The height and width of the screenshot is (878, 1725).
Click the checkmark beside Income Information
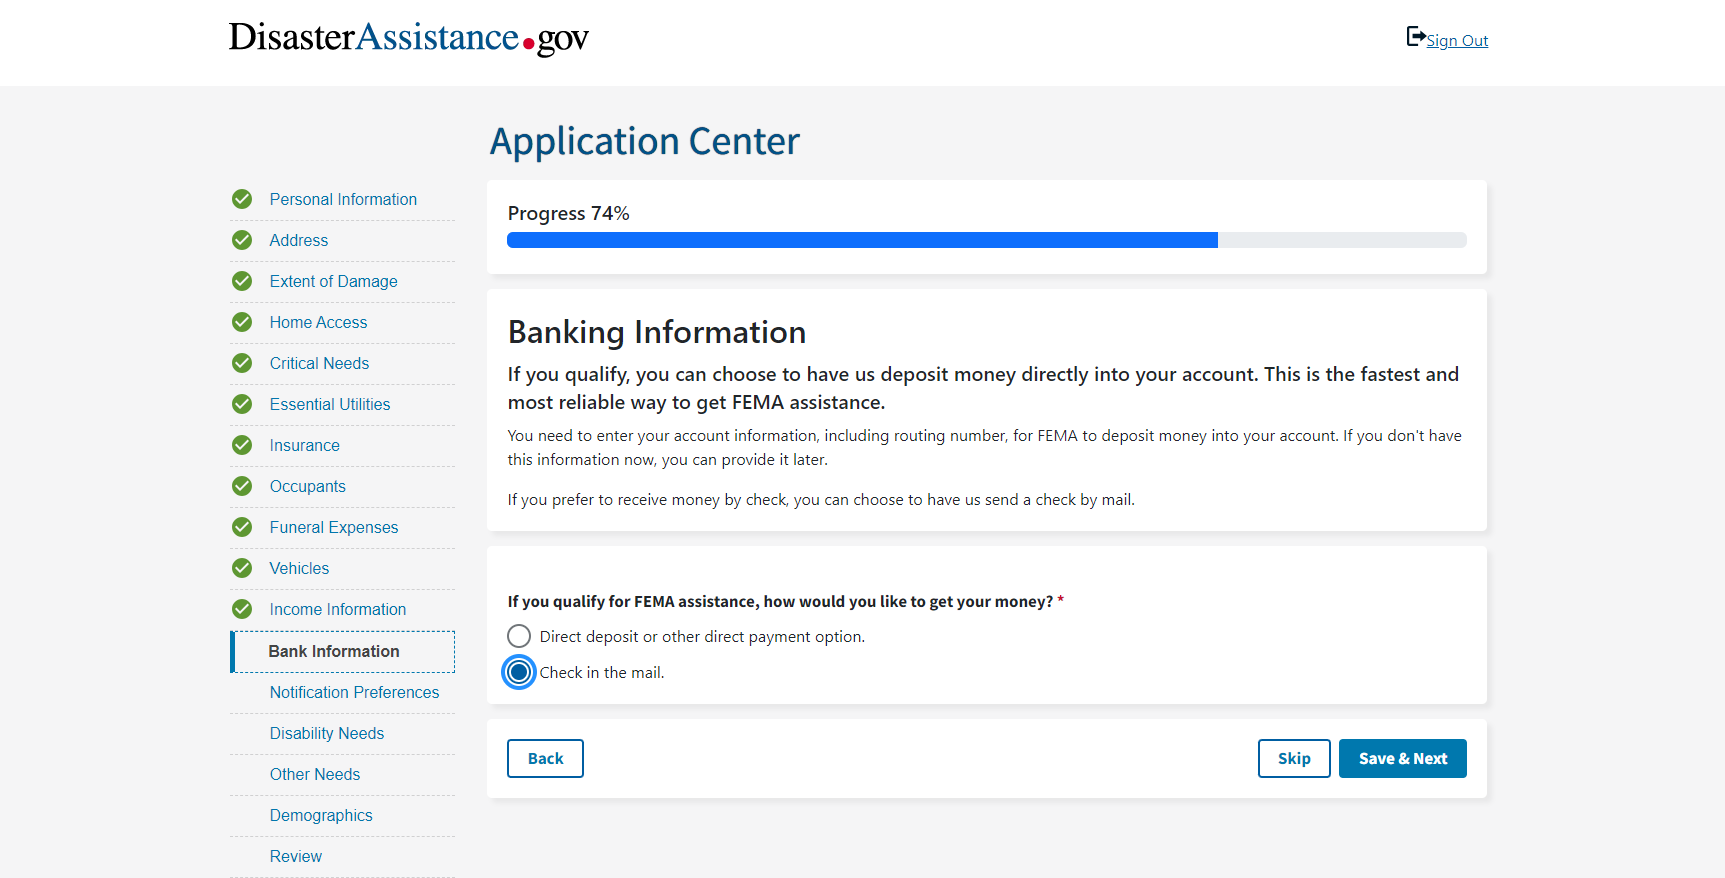click(242, 609)
